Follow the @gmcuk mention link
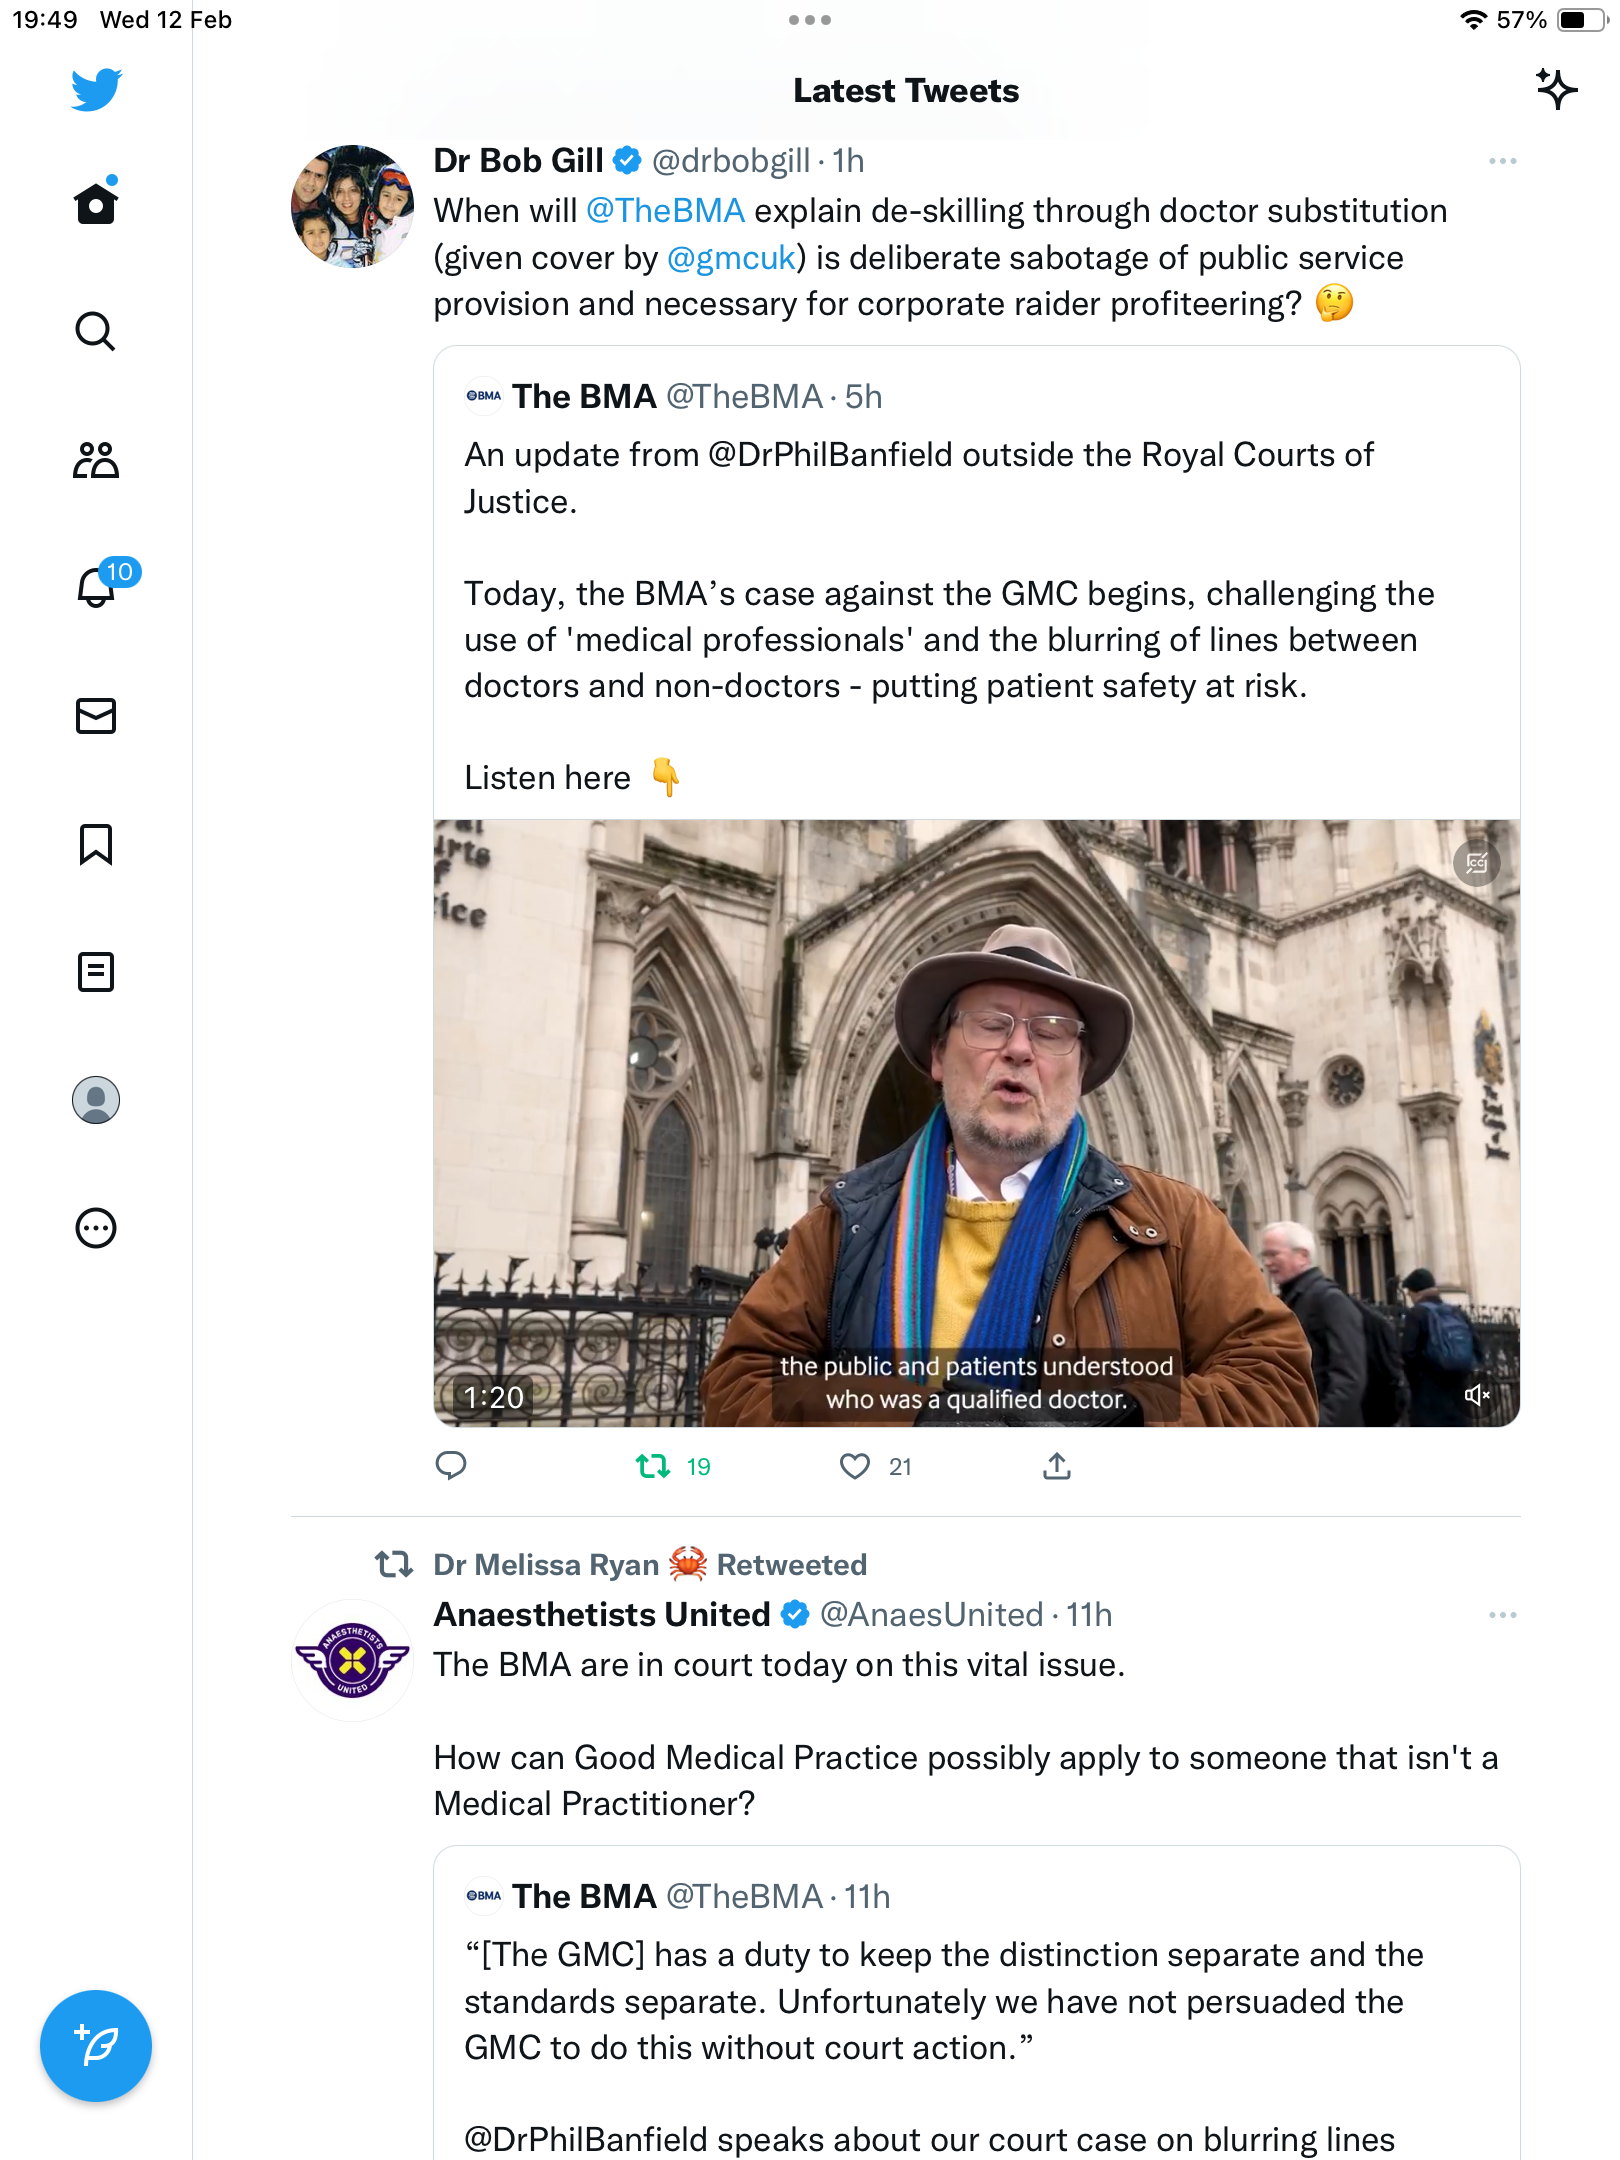Image resolution: width=1620 pixels, height=2160 pixels. click(731, 258)
